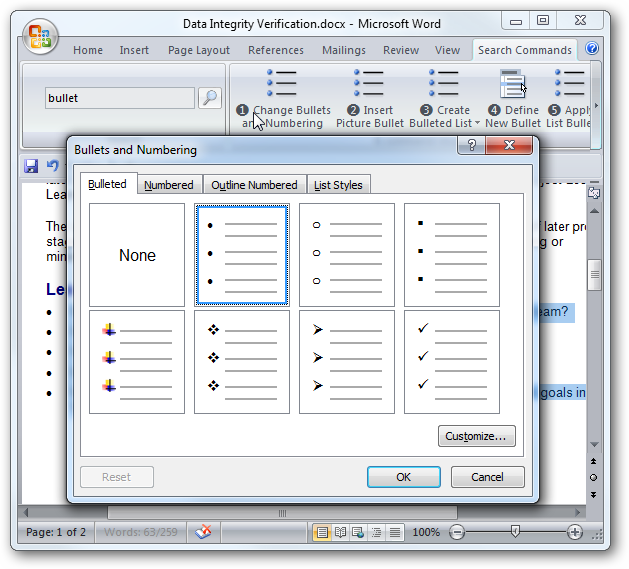
Task: Jump to previous page double-arrow
Action: pos(594,461)
